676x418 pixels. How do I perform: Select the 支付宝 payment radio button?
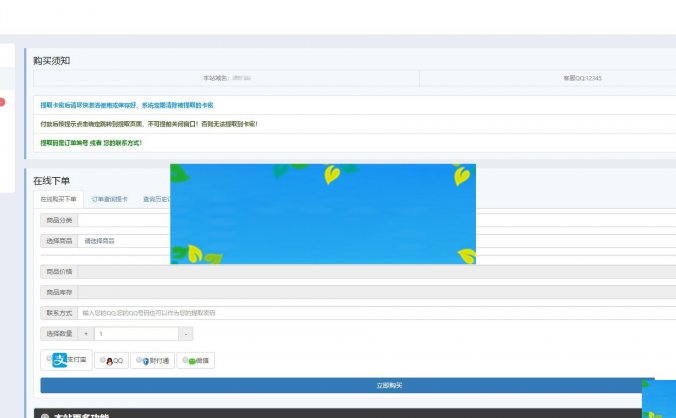[49, 359]
